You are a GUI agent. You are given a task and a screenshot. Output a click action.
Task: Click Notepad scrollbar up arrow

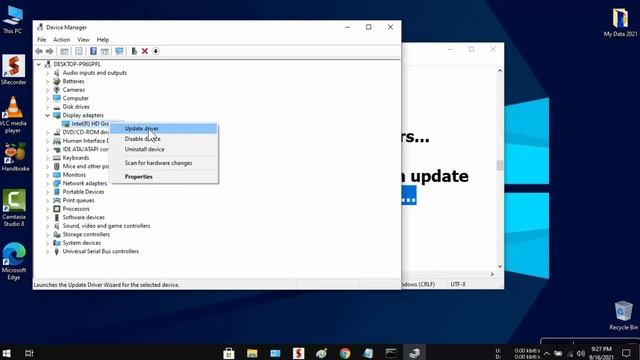point(500,71)
